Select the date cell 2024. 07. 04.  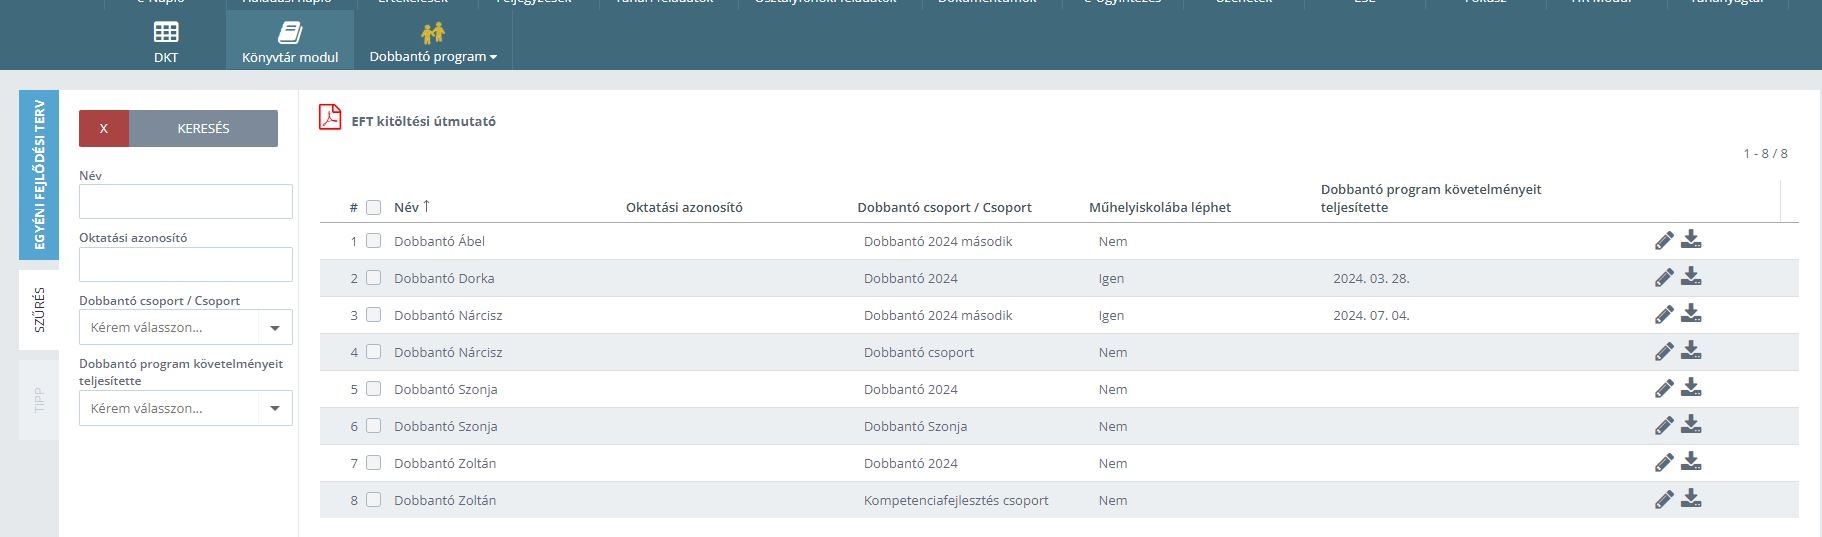tap(1371, 315)
